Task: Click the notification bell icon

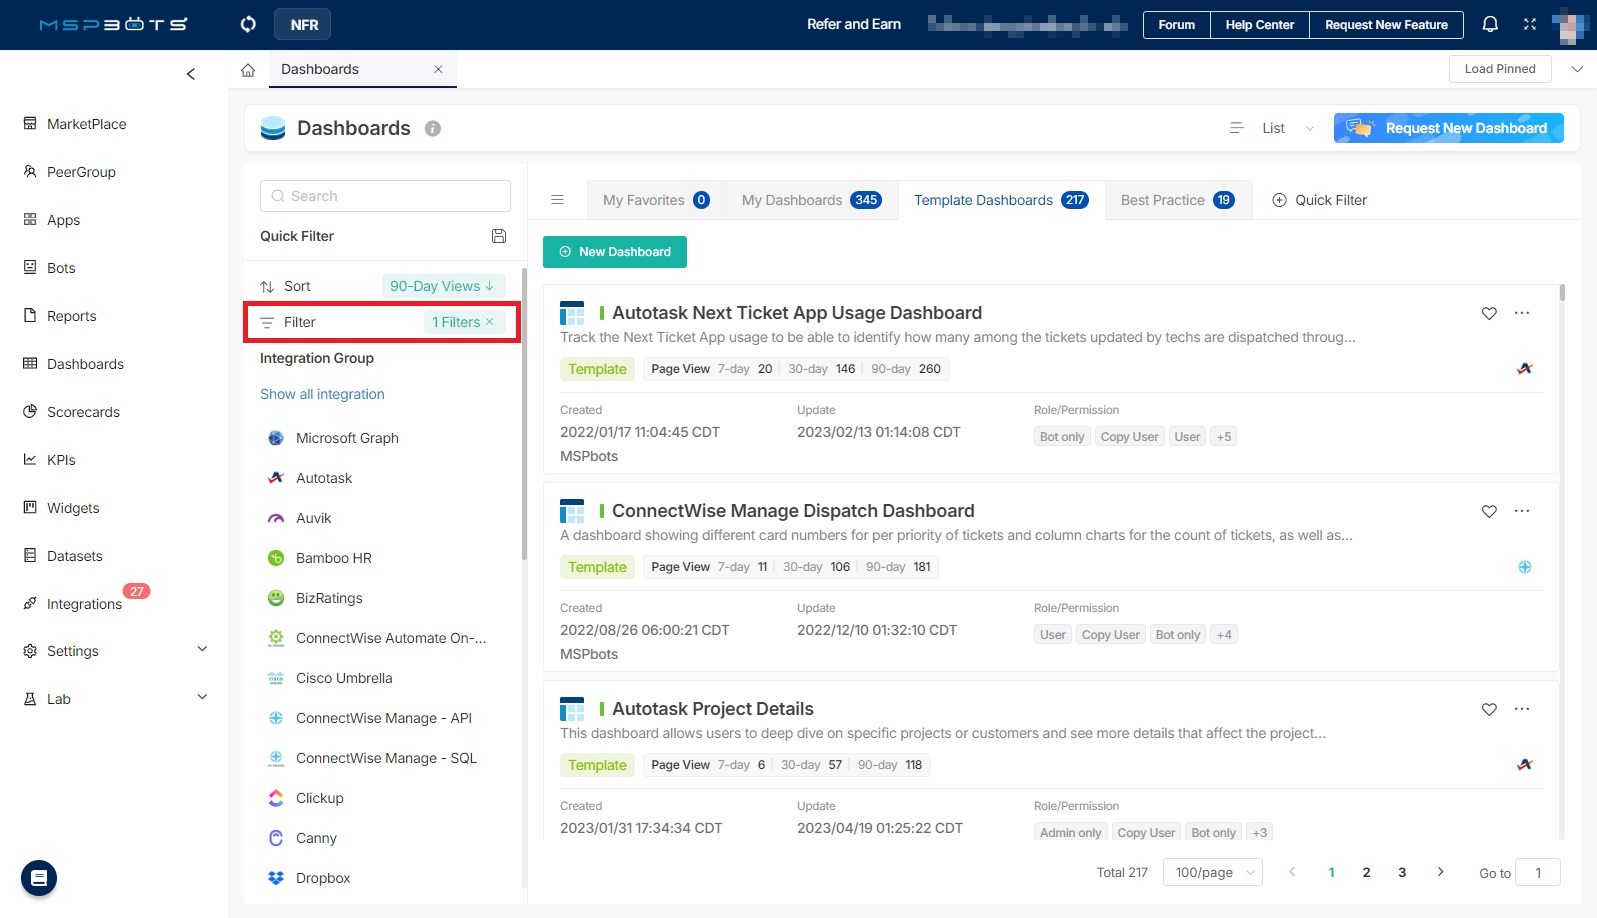Action: click(1490, 24)
